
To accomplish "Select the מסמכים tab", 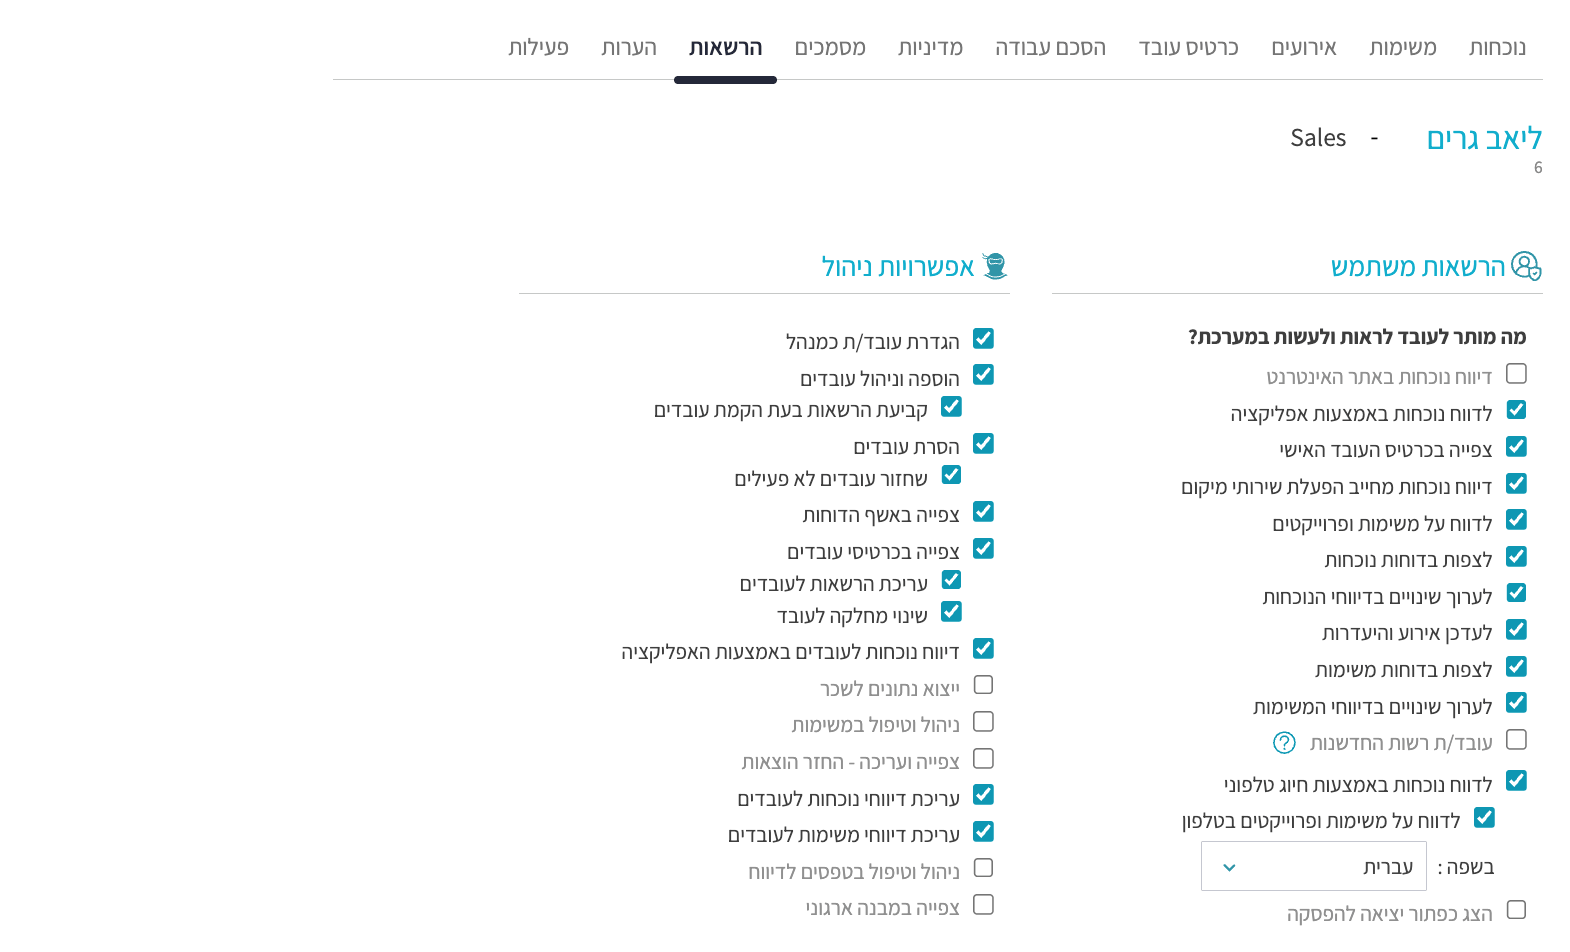I will 830,48.
